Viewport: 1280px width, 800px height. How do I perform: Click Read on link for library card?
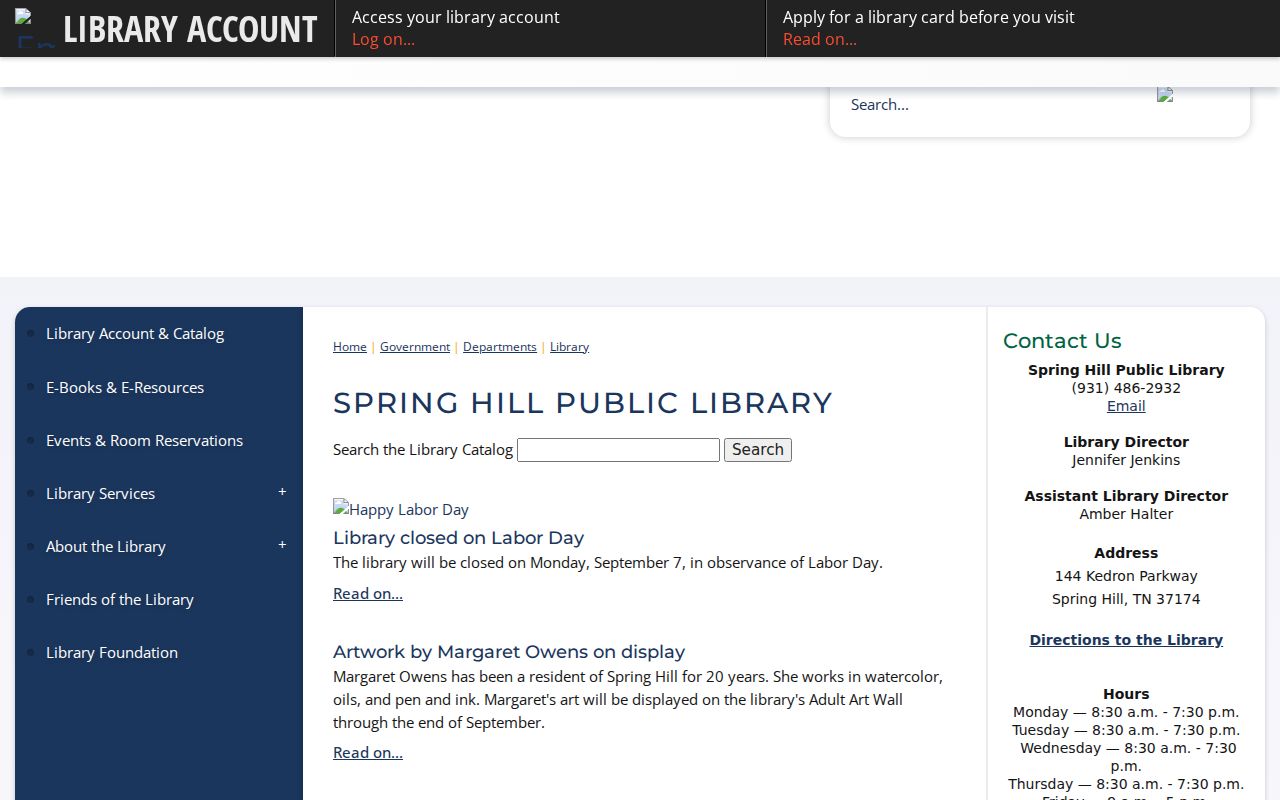point(820,39)
